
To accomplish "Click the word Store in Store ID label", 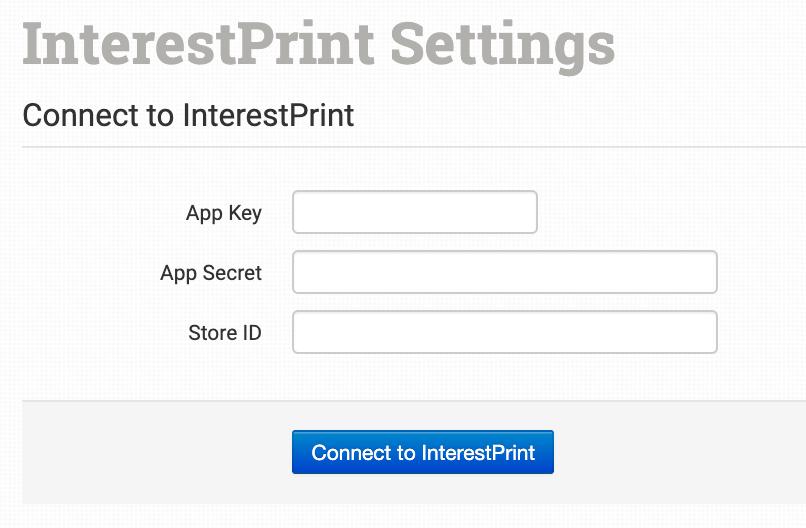I will 211,333.
